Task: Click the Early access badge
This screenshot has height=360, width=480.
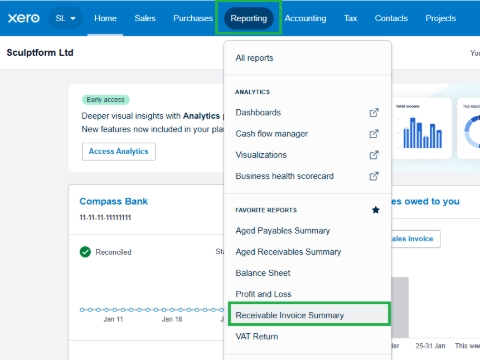Action: [106, 100]
